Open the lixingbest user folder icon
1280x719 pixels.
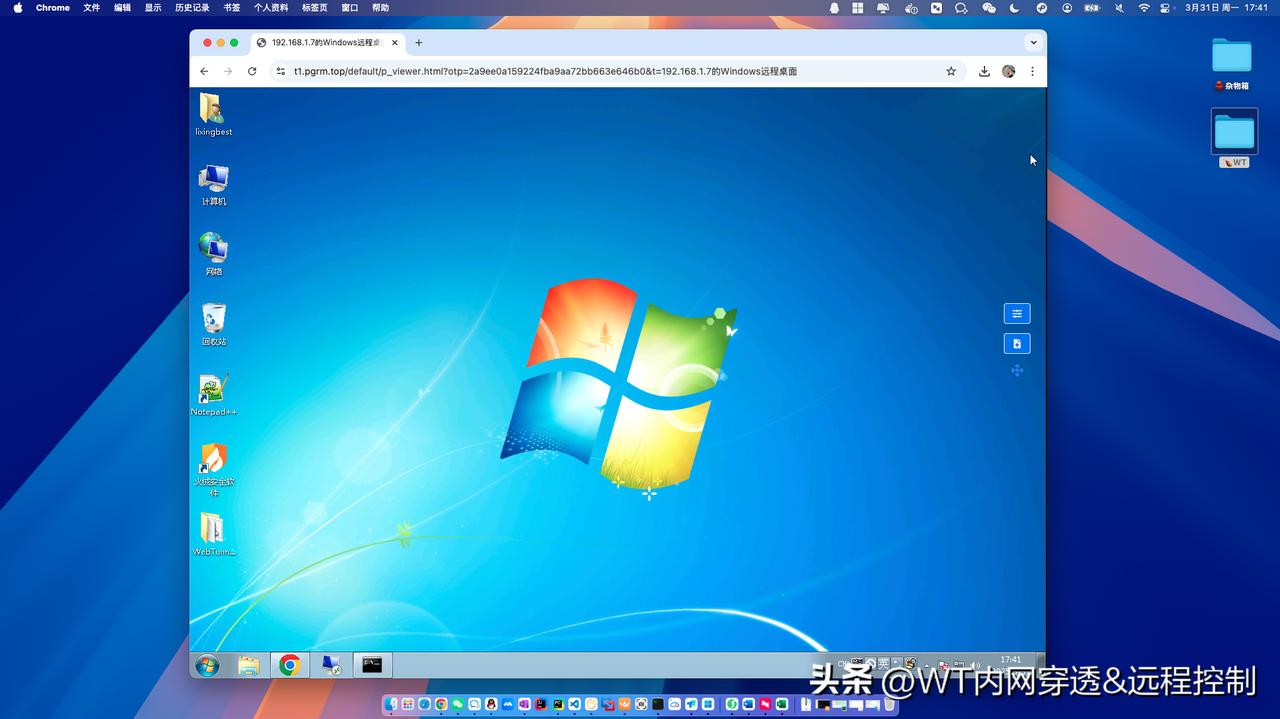212,114
